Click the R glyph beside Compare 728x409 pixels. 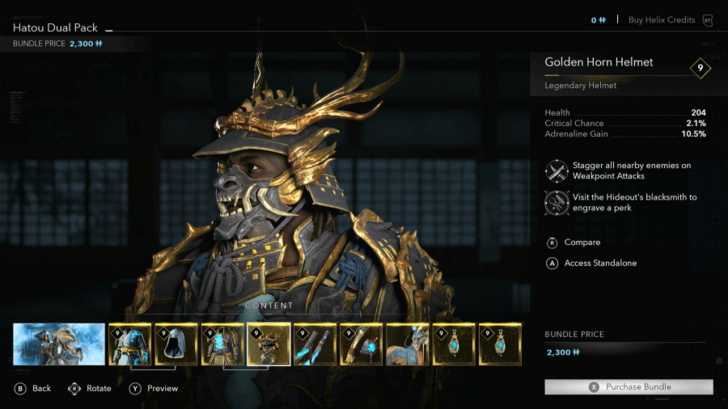pos(552,242)
